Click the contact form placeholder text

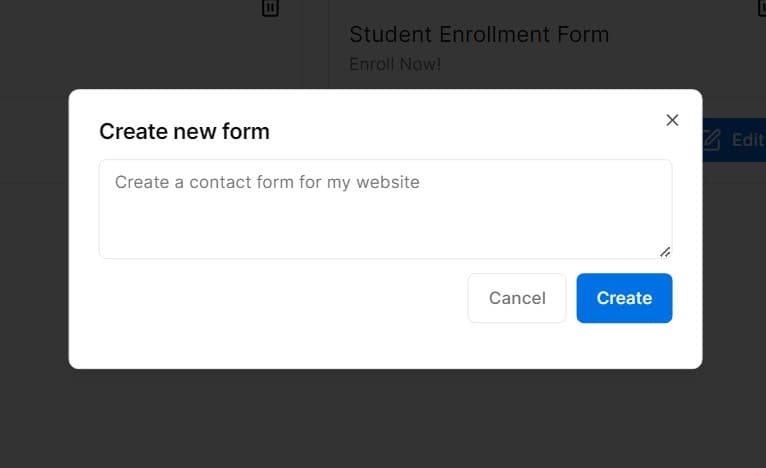click(x=267, y=182)
